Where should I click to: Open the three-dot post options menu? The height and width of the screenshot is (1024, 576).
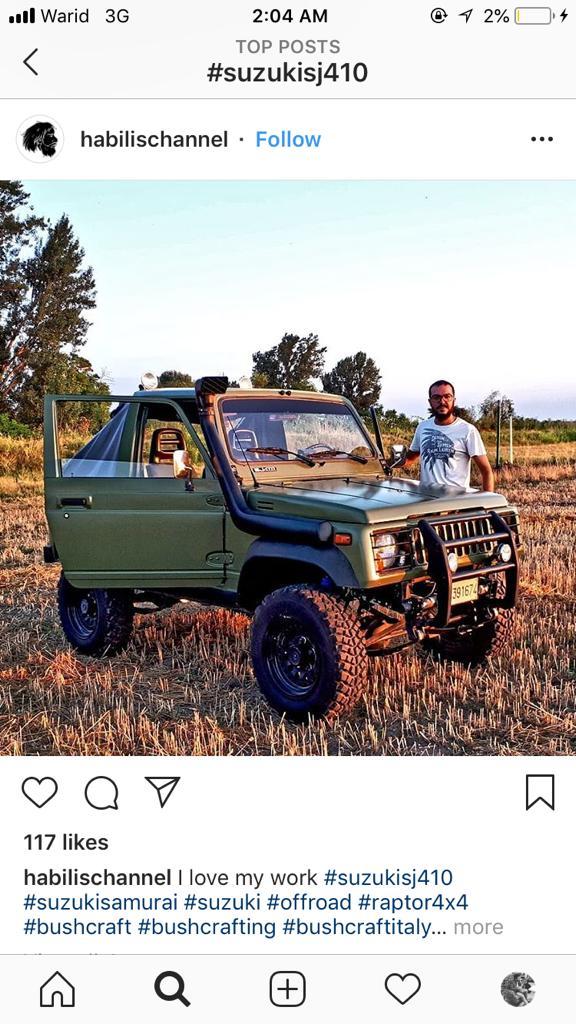[x=541, y=139]
